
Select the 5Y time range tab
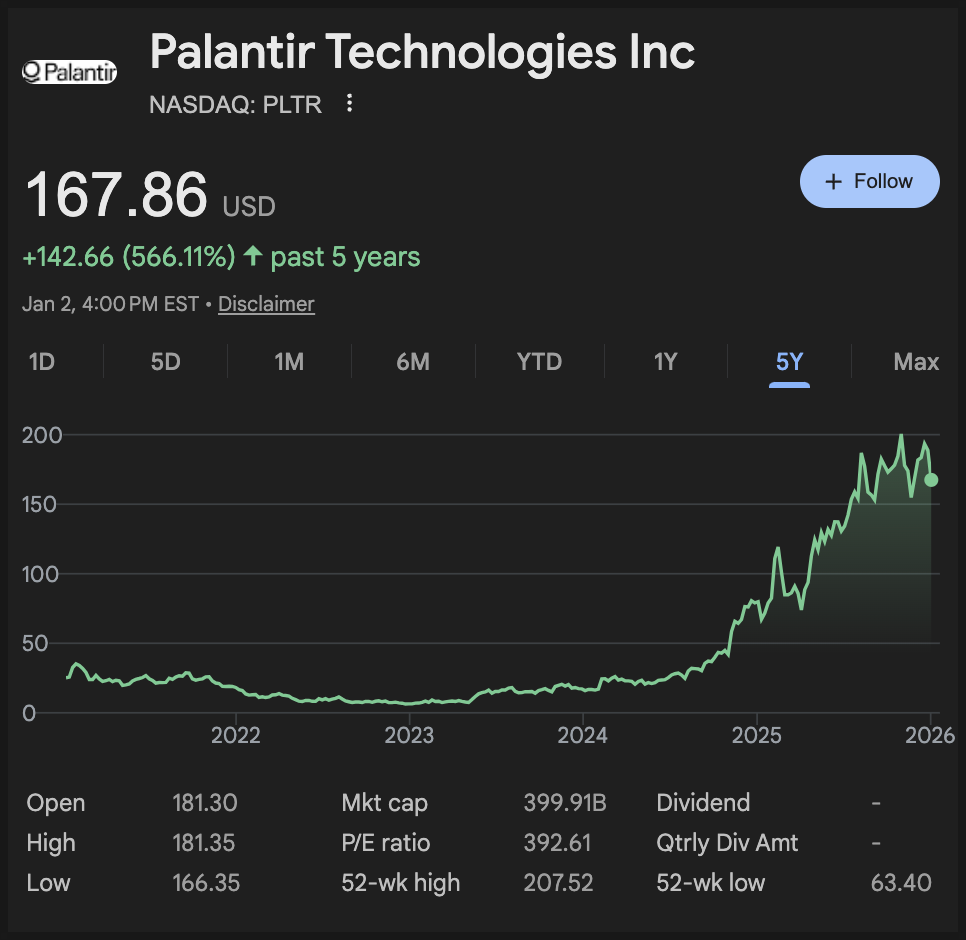coord(789,361)
